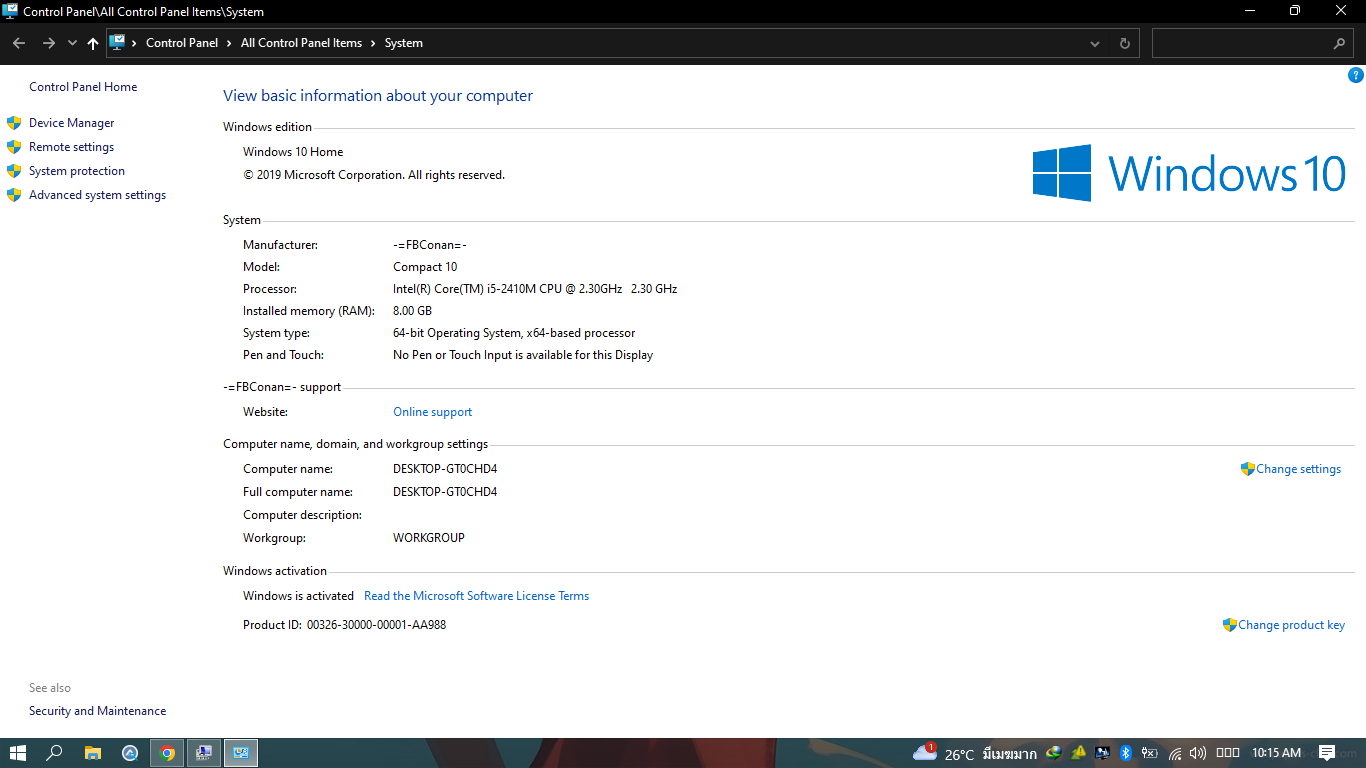Open the Action Center notifications icon
The height and width of the screenshot is (768, 1366).
1327,753
